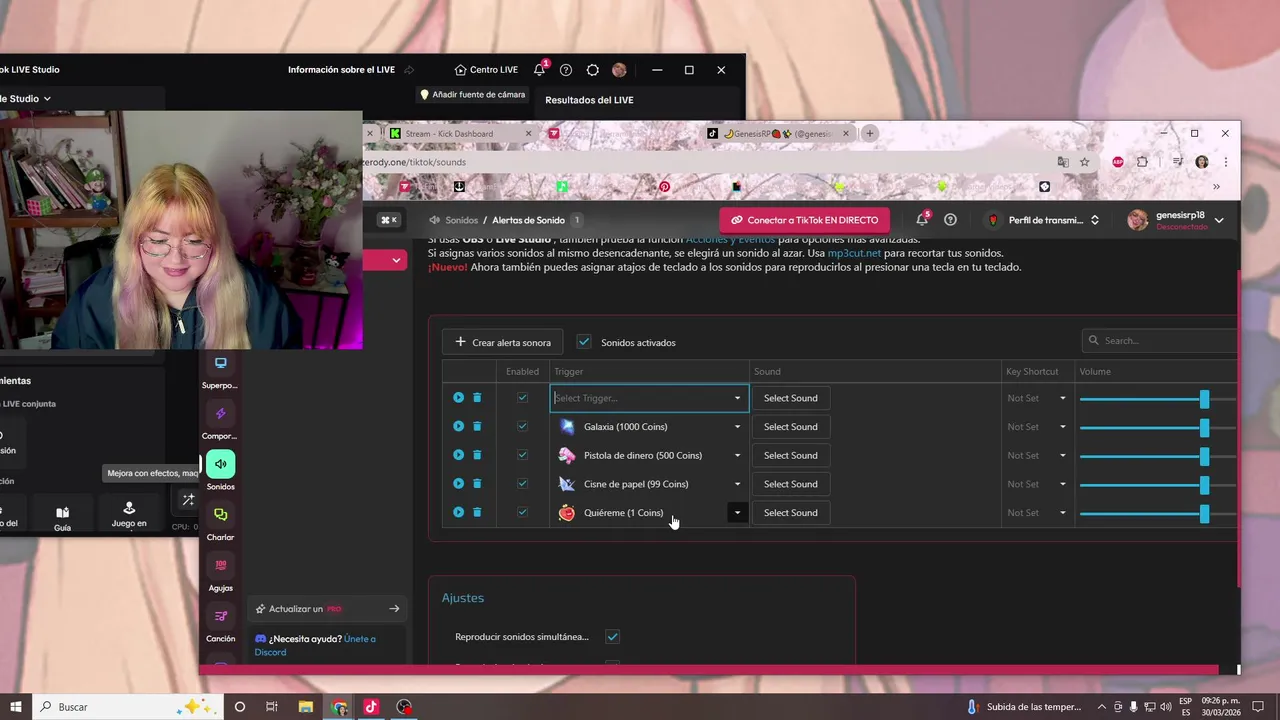Open Guía in LIVE Studio tools
This screenshot has height=720, width=1280.
[62, 518]
